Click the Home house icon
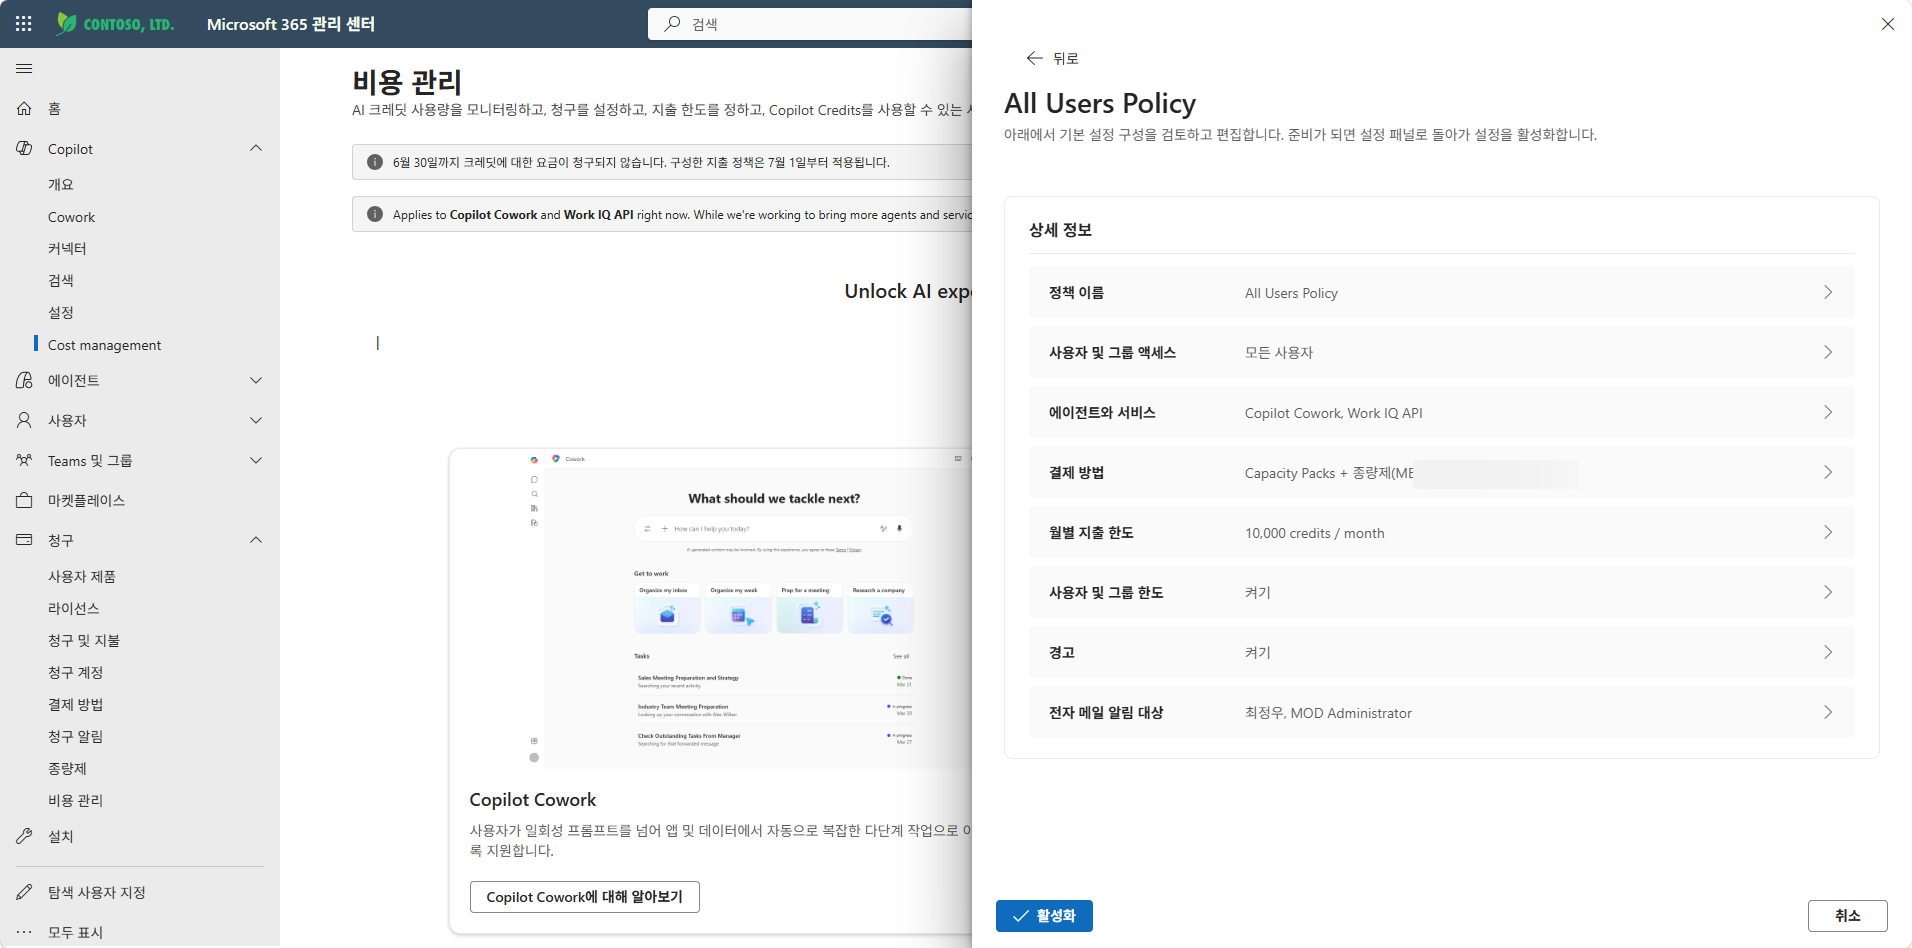 24,108
